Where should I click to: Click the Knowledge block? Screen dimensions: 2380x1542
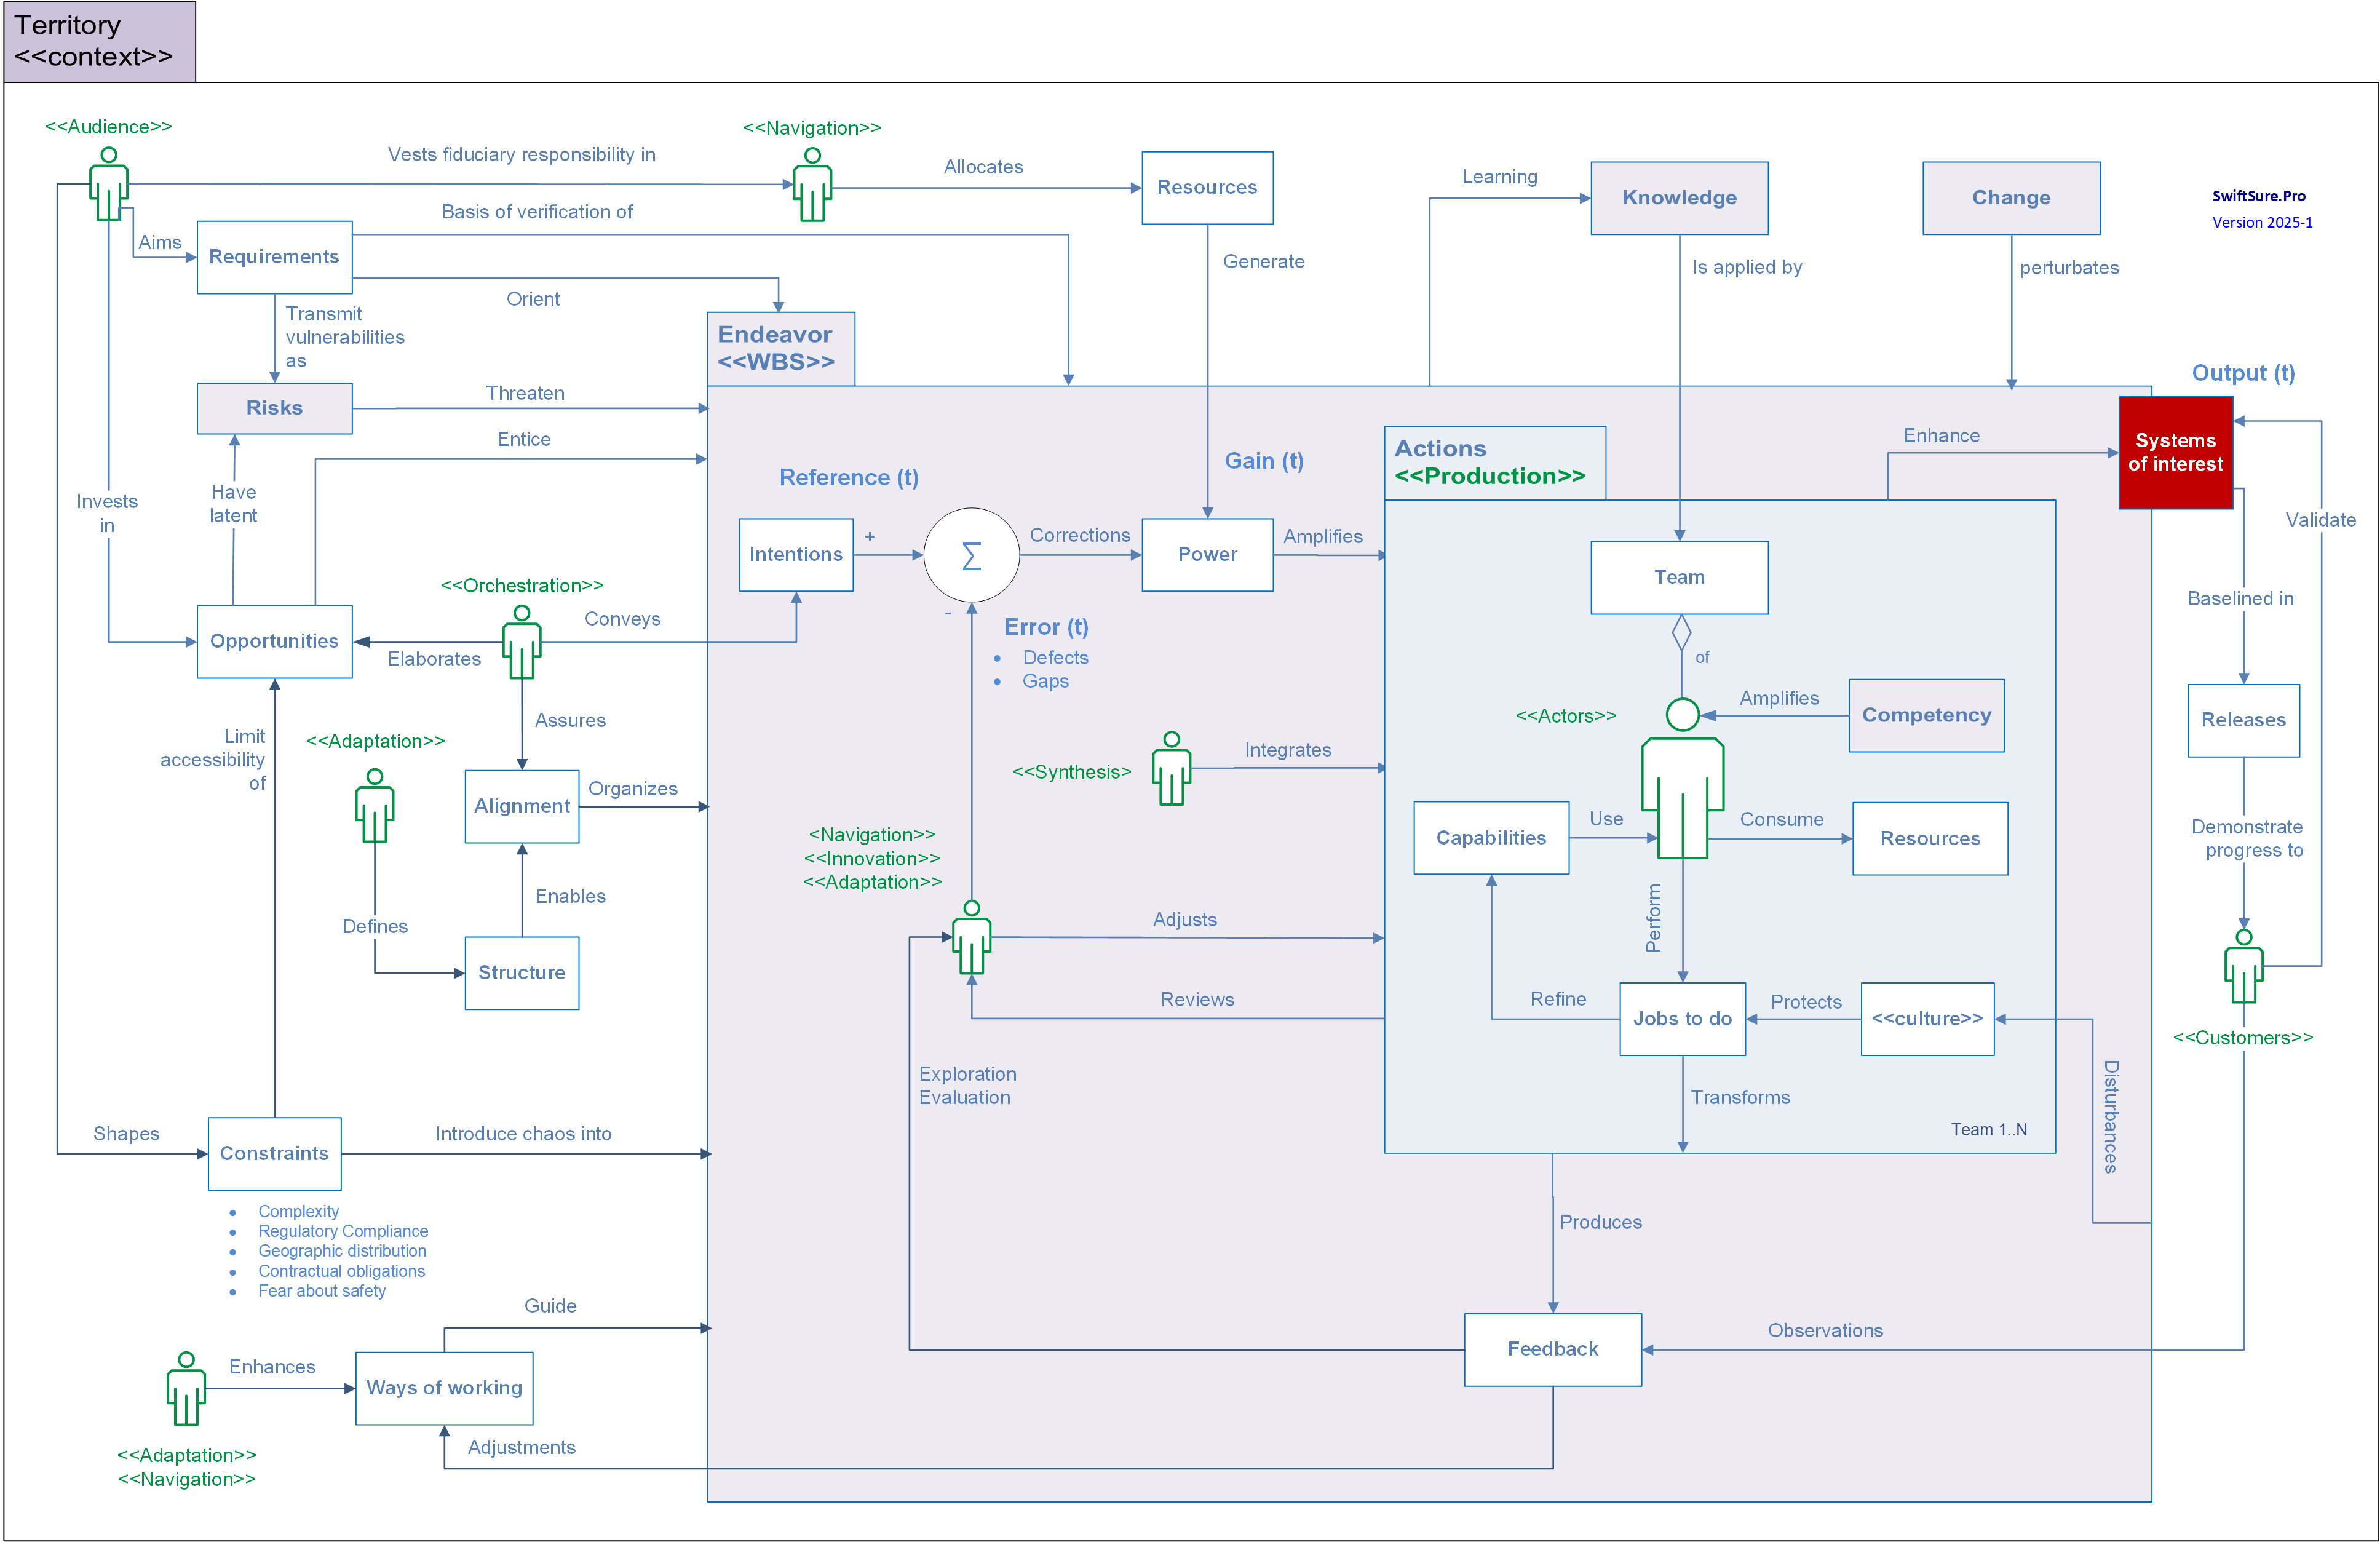(1679, 198)
